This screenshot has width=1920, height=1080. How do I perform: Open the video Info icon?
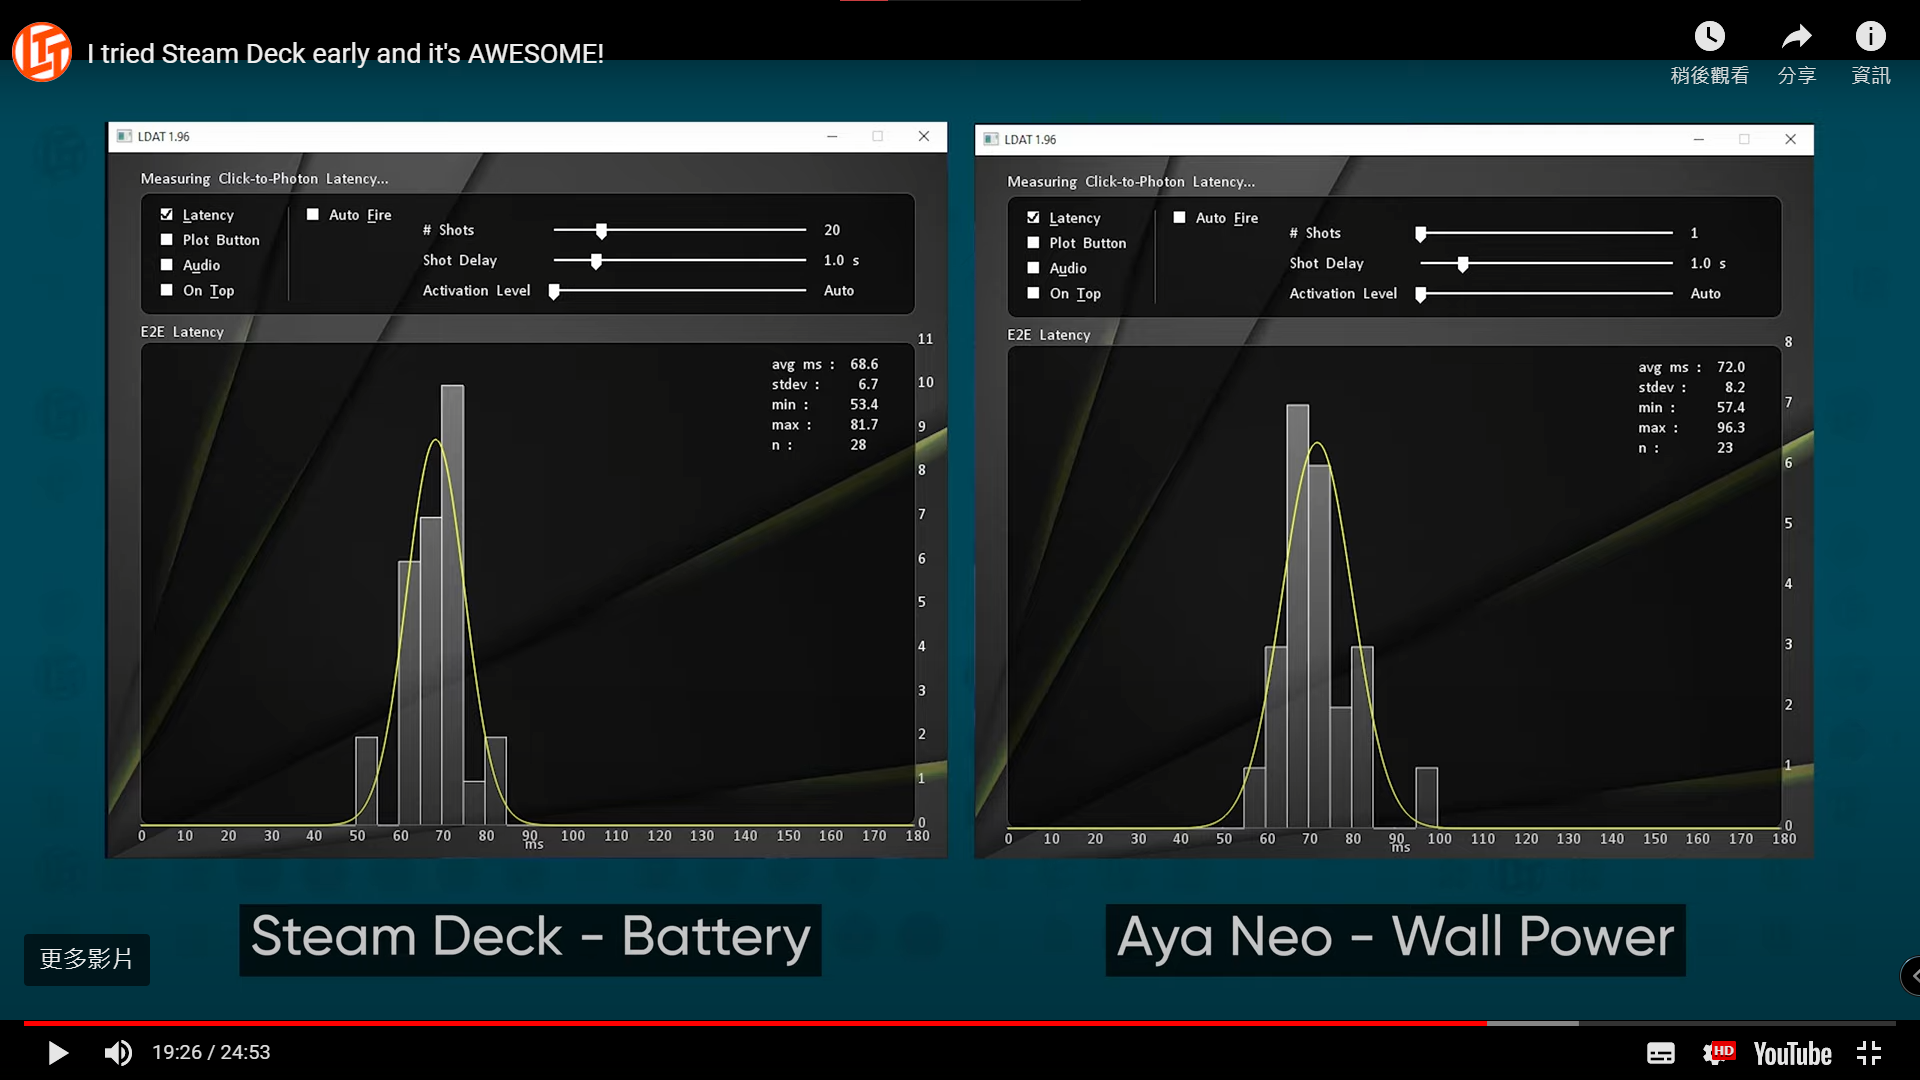[1870, 37]
